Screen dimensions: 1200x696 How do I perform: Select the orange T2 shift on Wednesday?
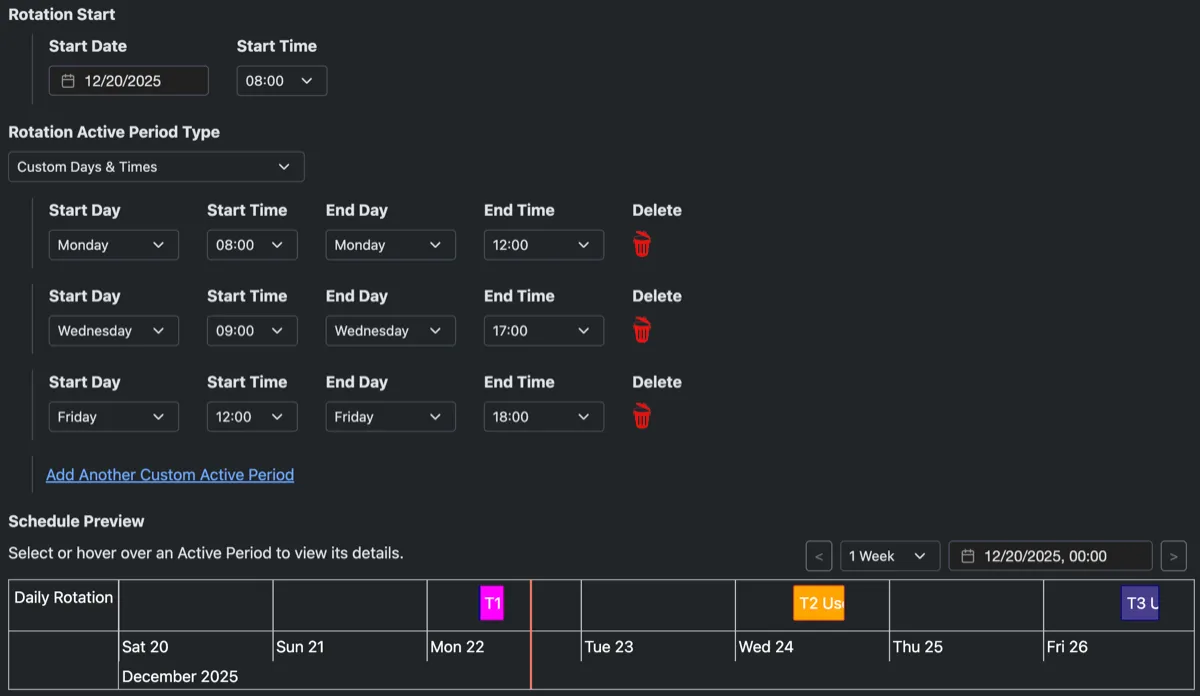coord(819,603)
